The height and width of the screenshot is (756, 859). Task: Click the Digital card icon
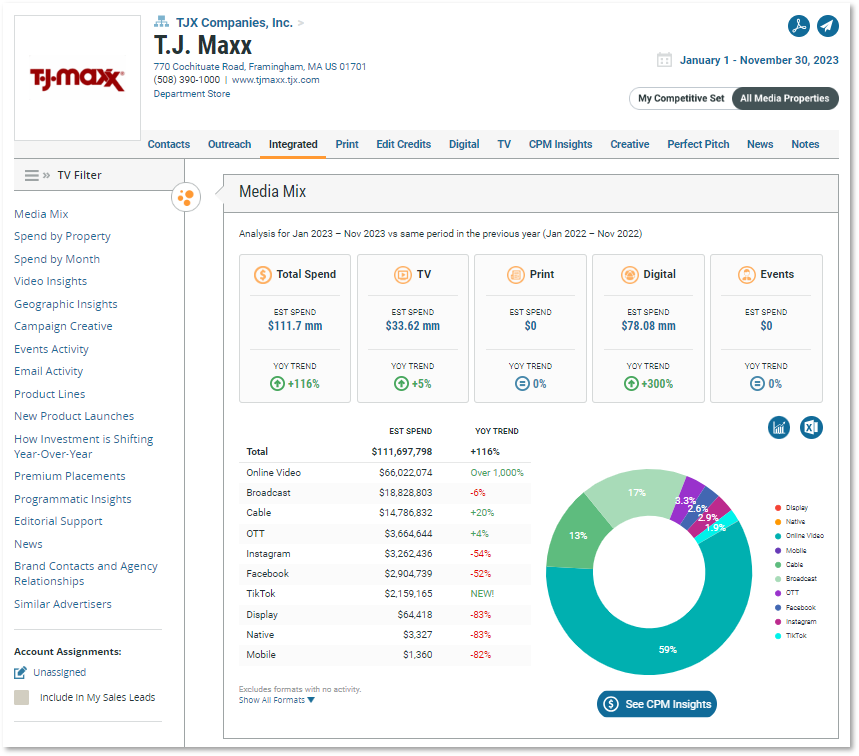(x=629, y=274)
